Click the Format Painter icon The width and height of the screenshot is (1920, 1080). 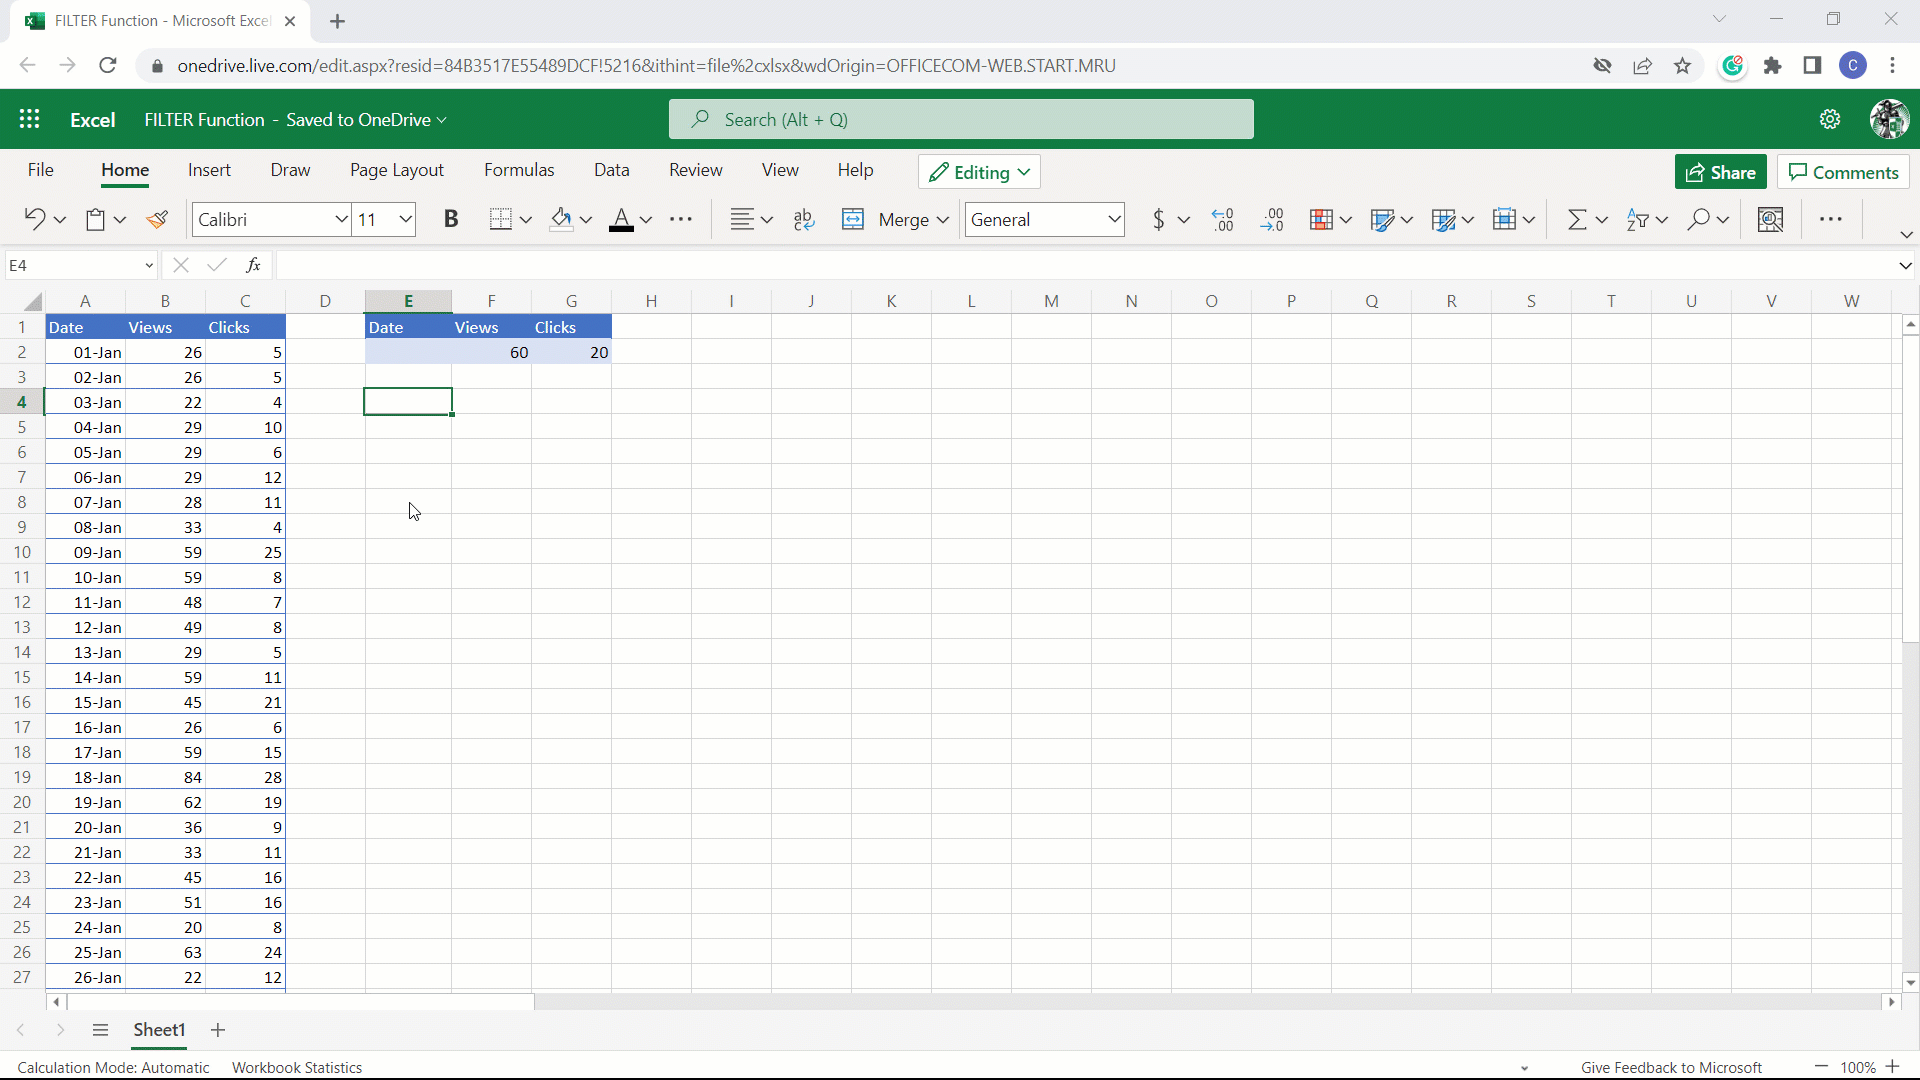(x=157, y=220)
